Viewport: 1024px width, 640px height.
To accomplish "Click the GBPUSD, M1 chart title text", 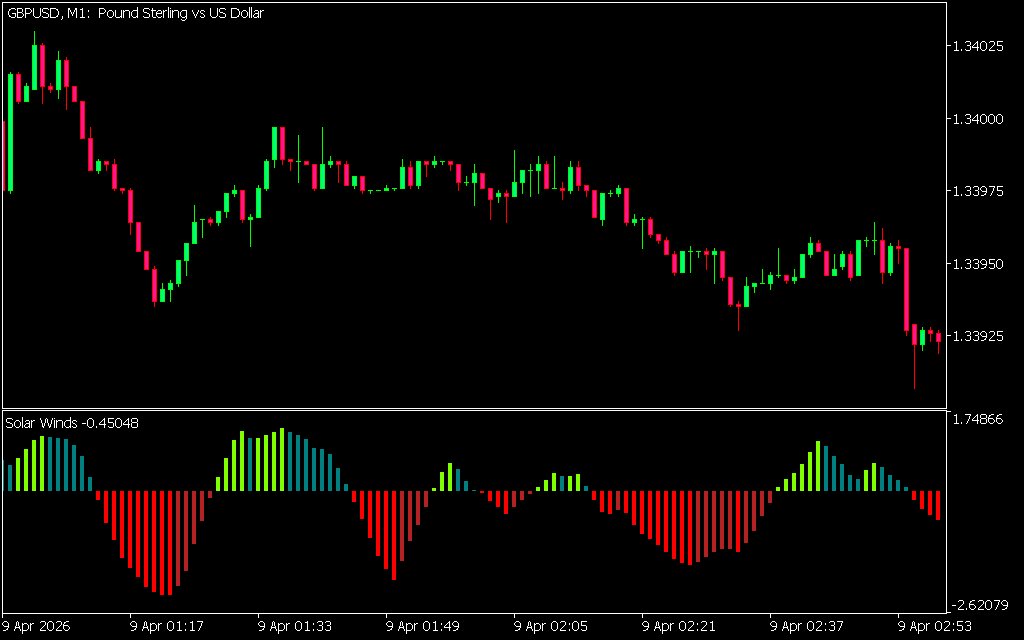I will tap(134, 14).
